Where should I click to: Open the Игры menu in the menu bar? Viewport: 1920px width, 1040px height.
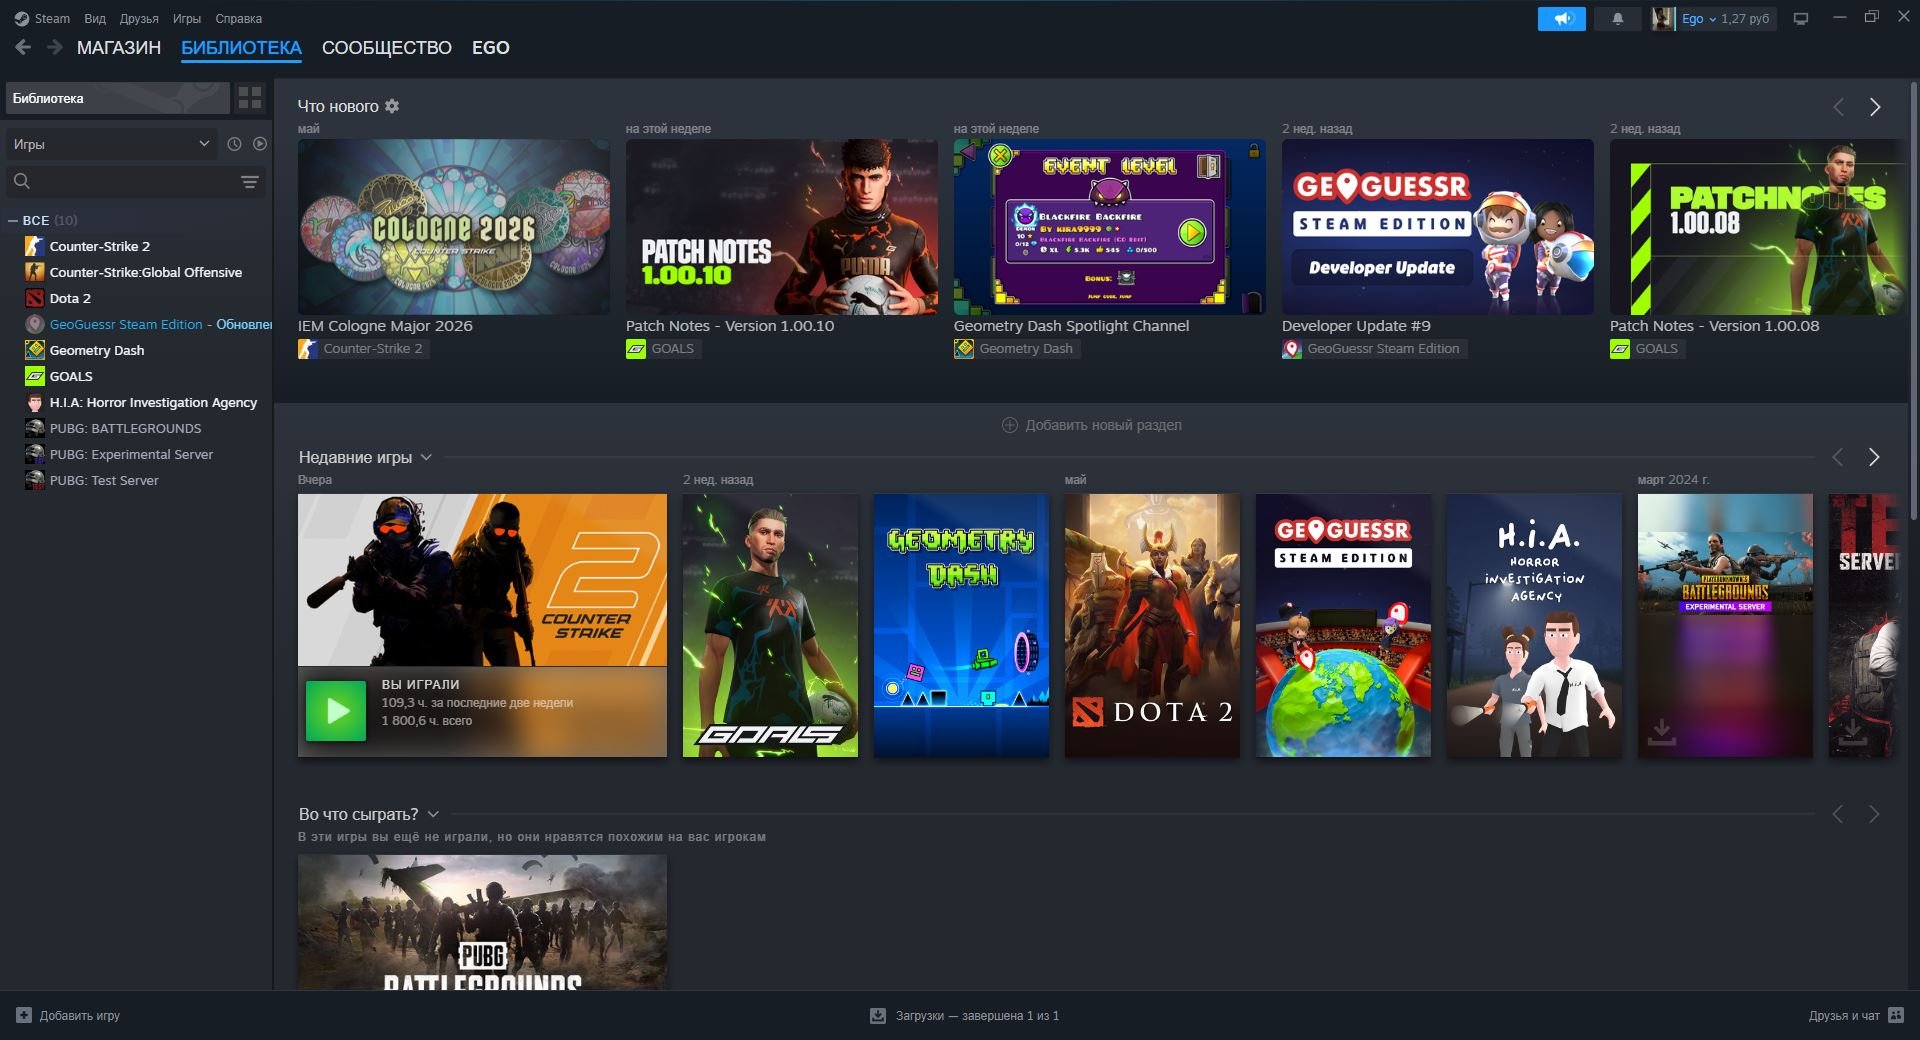pyautogui.click(x=186, y=18)
